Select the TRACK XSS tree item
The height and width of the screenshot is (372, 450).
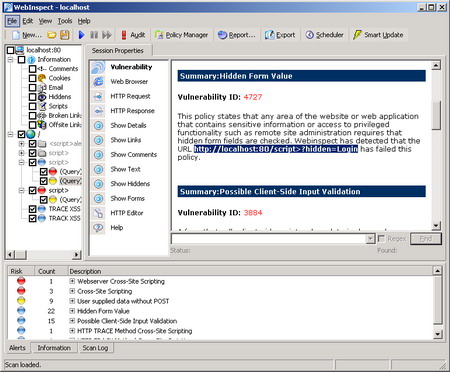coord(65,218)
